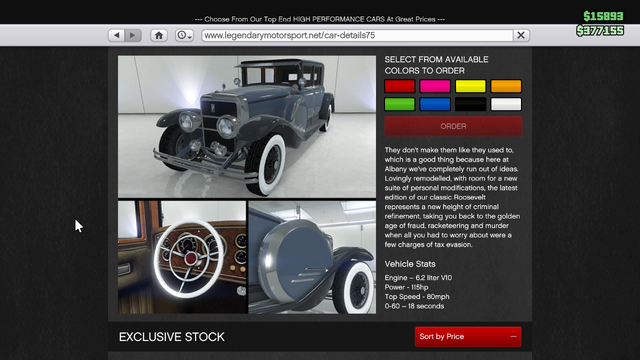Choose the orange color swatch
This screenshot has height=360, width=640.
[x=506, y=86]
